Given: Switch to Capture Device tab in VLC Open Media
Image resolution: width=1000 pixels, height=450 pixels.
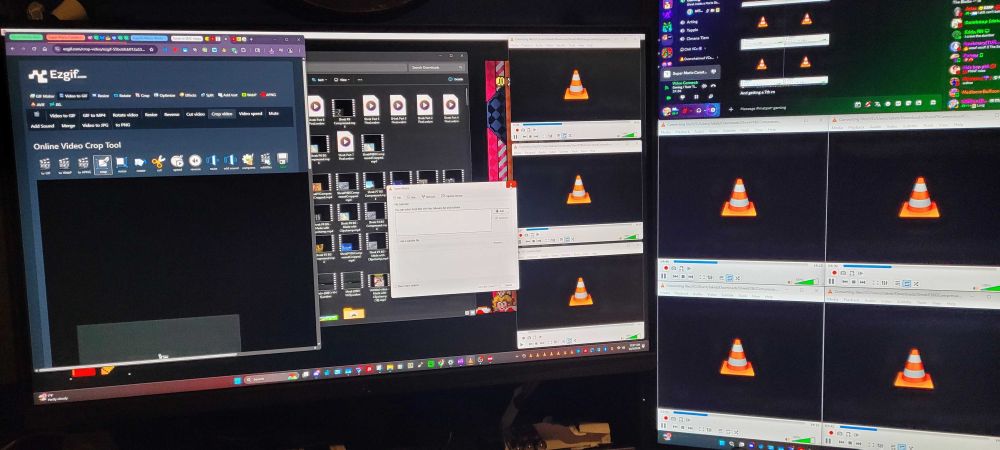Looking at the screenshot, I should (452, 196).
